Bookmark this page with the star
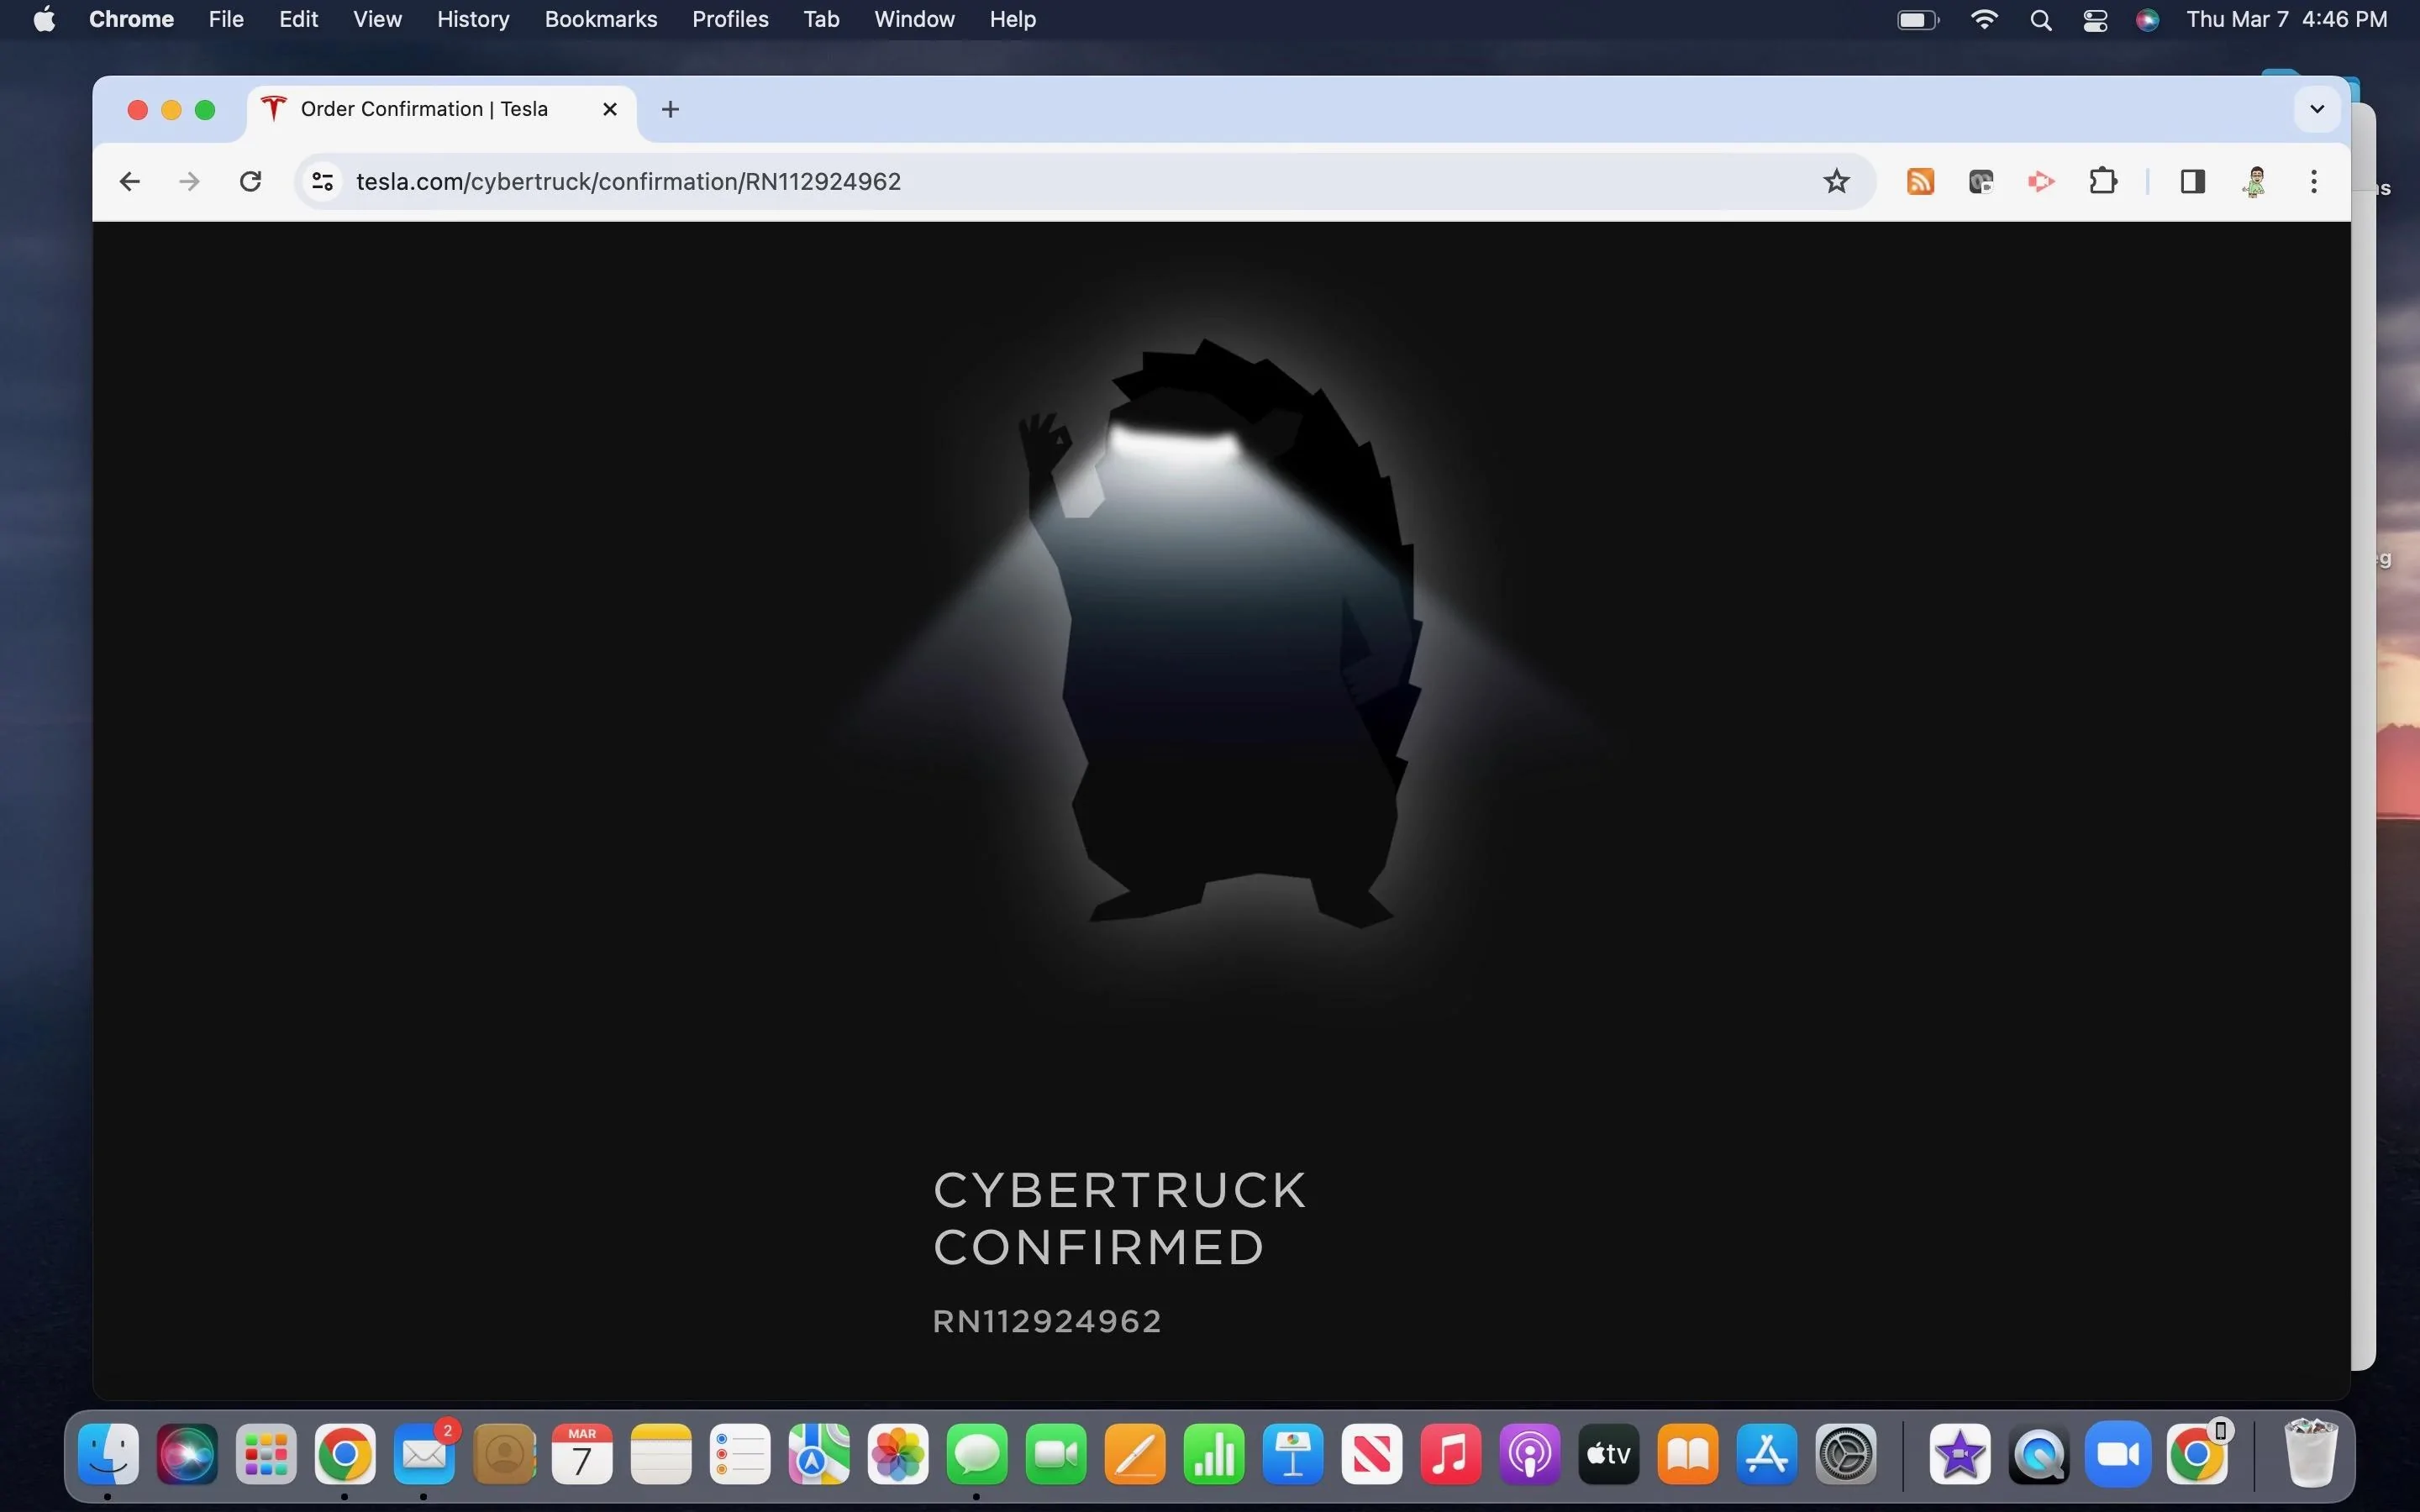This screenshot has height=1512, width=2420. tap(1836, 181)
